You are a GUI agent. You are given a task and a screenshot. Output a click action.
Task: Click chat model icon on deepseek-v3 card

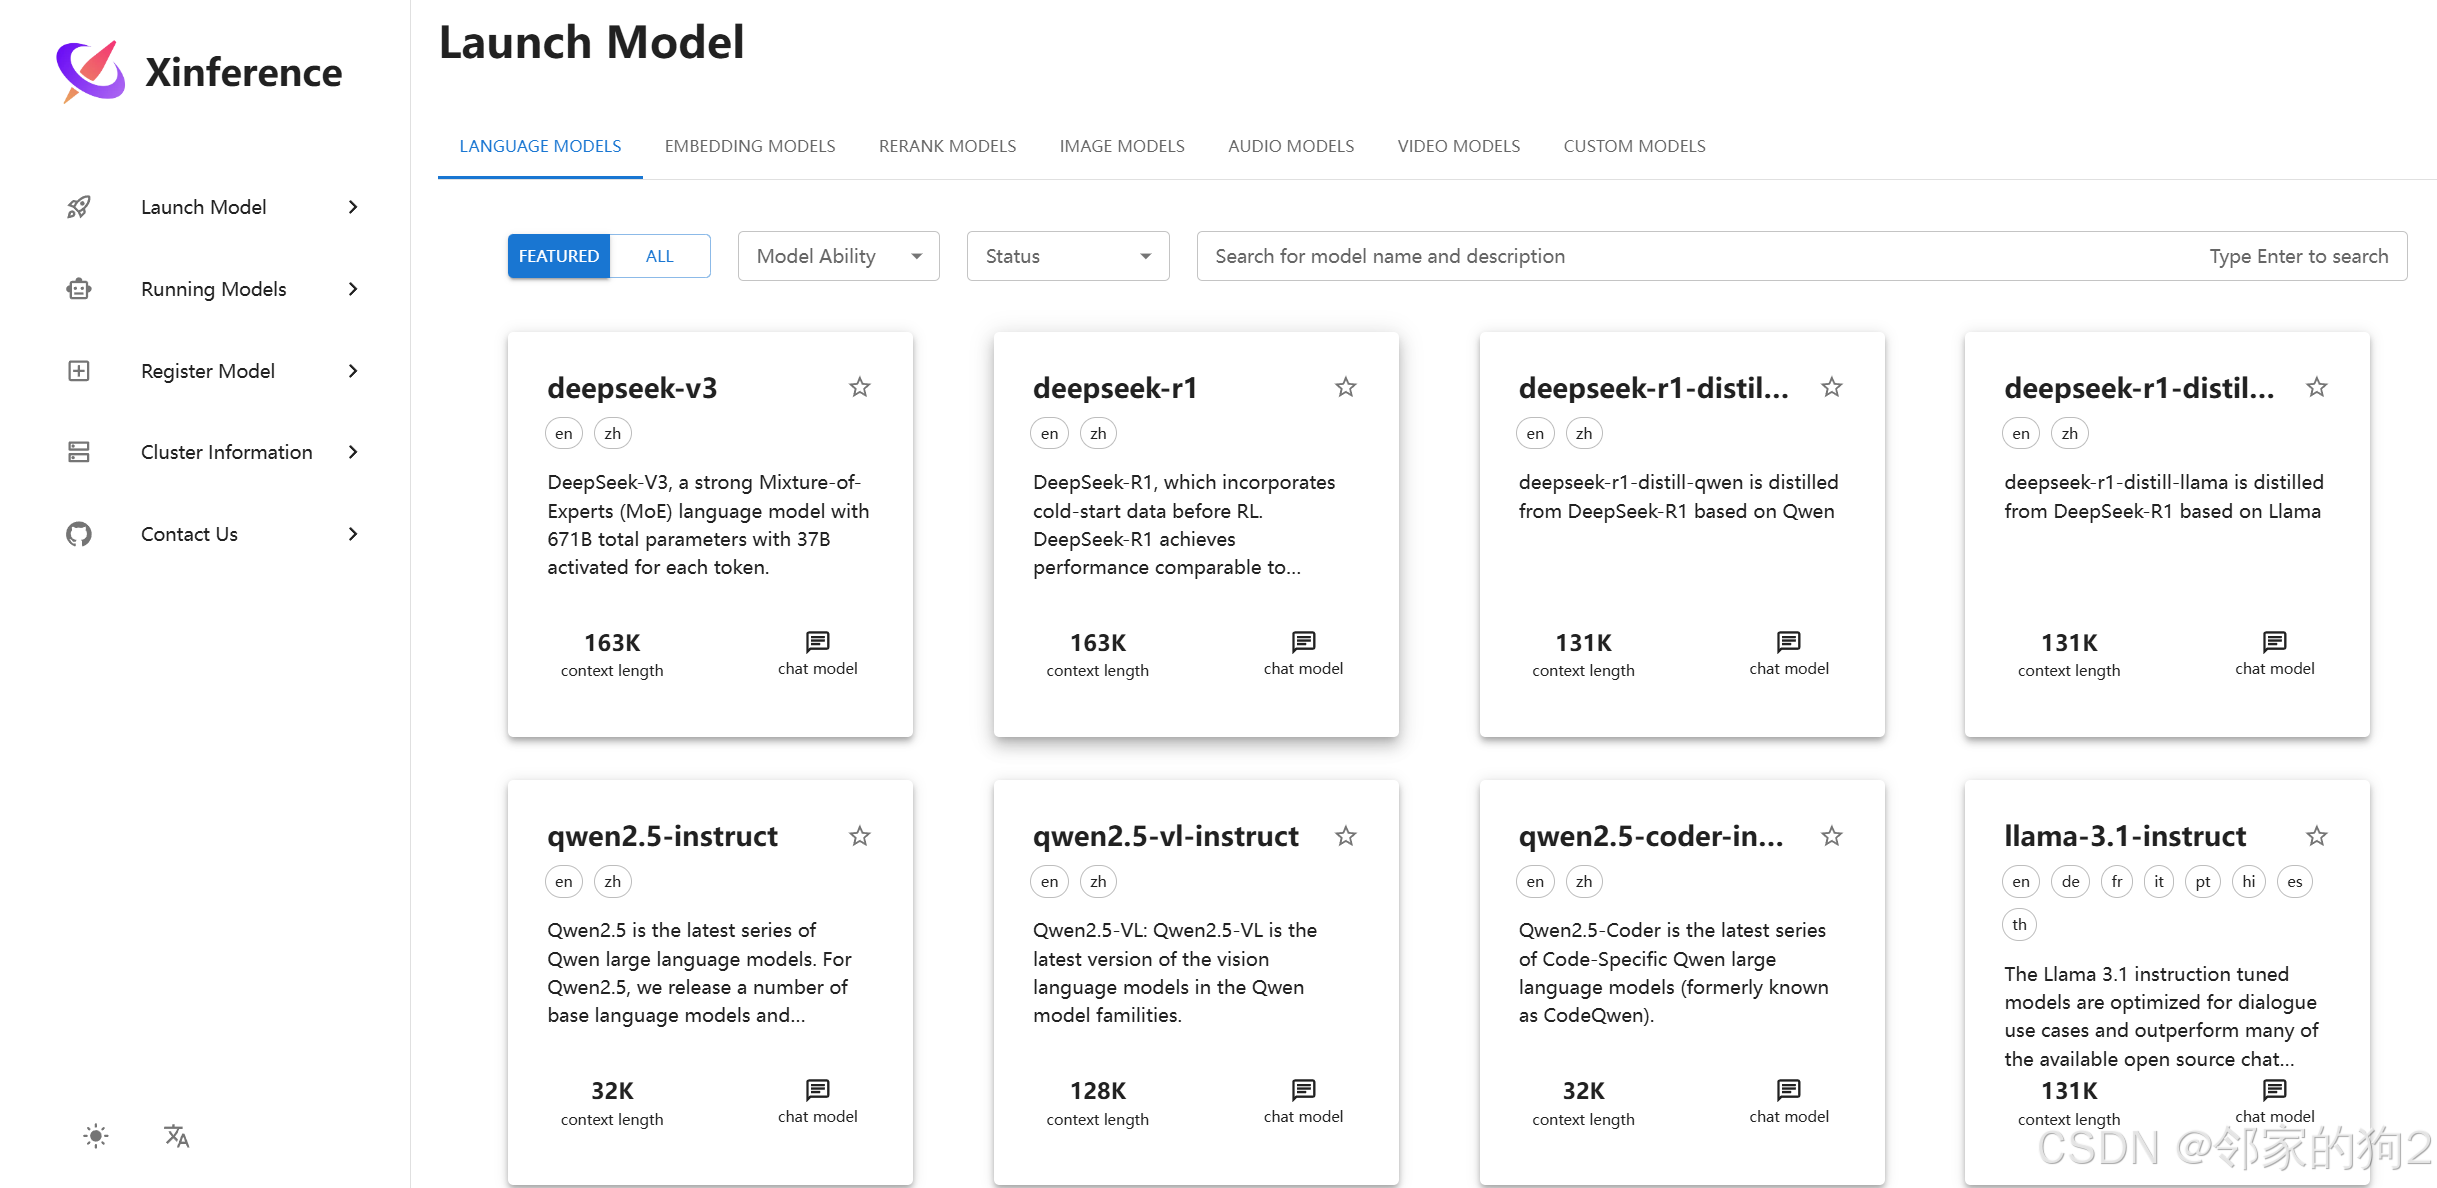(818, 641)
